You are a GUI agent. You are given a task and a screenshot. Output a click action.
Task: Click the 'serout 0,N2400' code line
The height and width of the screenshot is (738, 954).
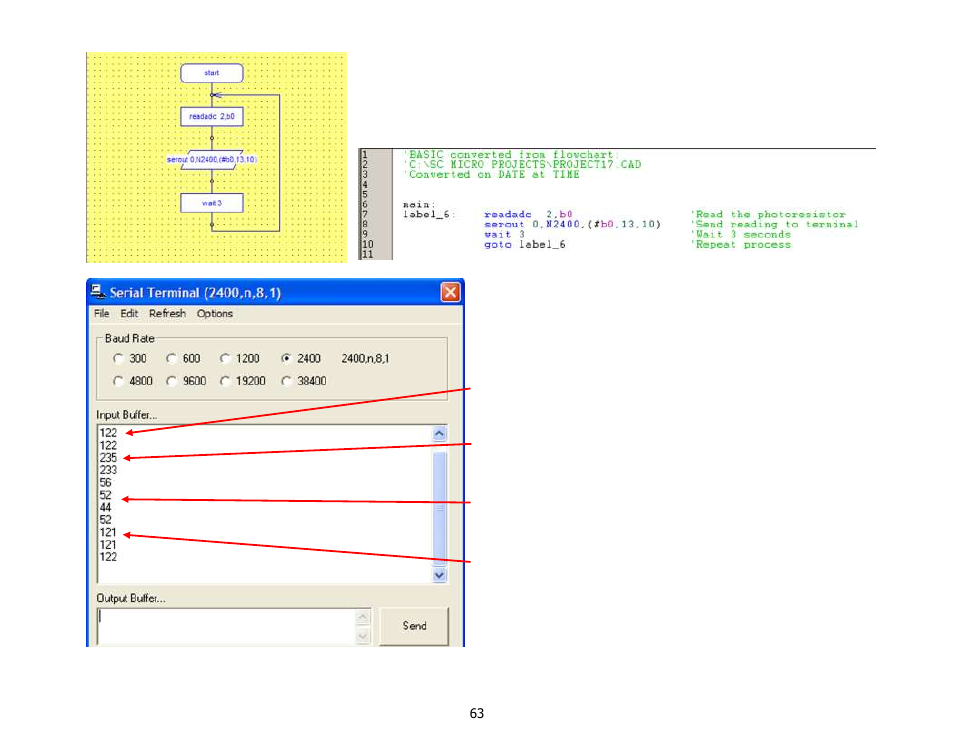[x=572, y=225]
